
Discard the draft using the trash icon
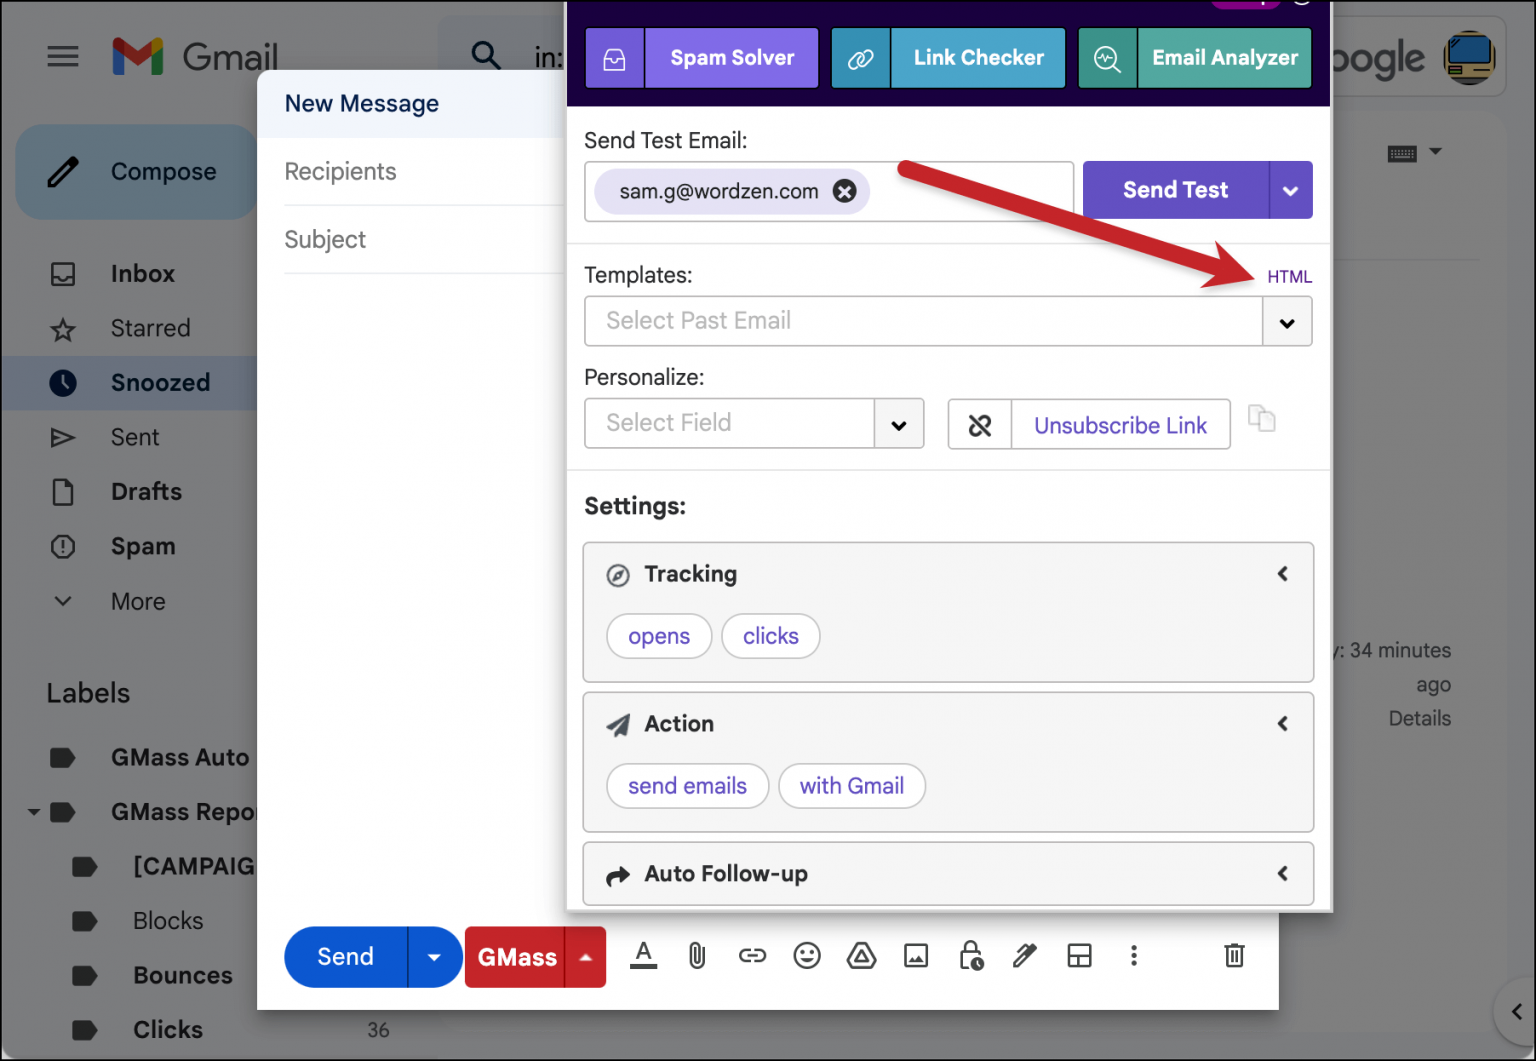[1234, 956]
